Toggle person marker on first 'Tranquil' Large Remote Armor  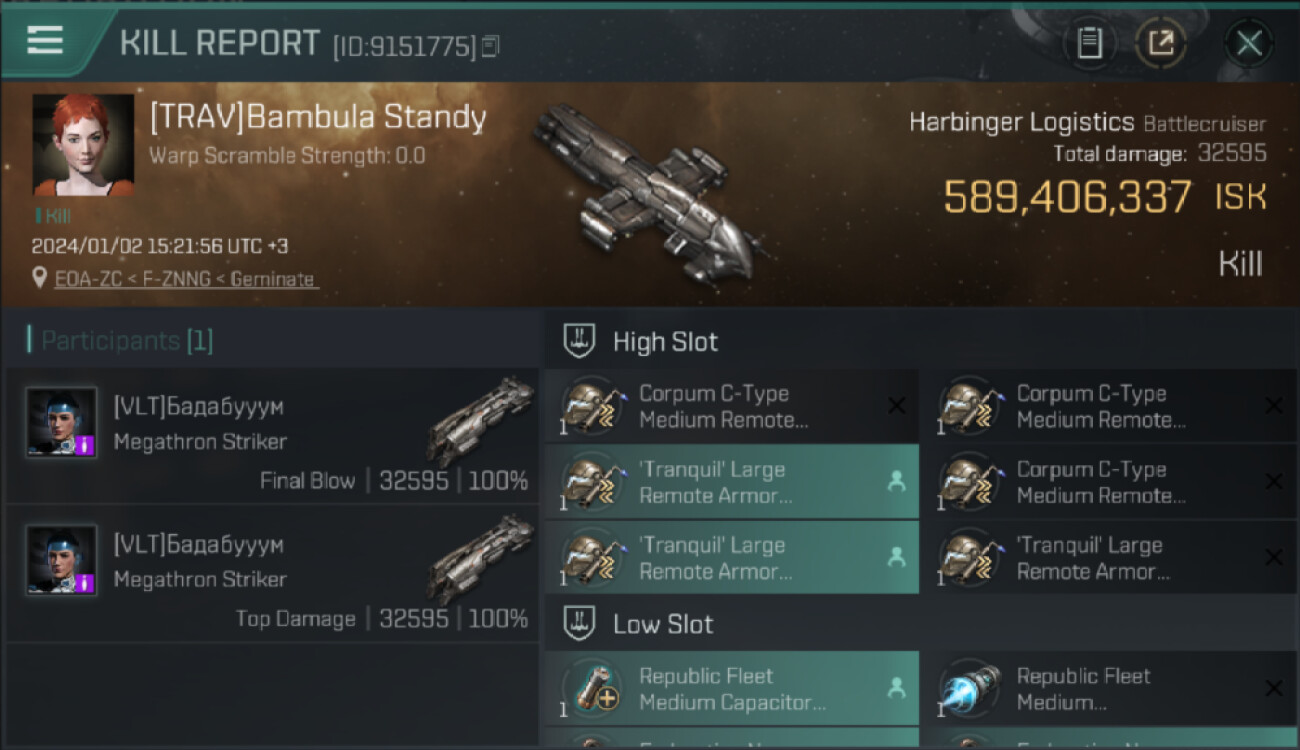(896, 482)
